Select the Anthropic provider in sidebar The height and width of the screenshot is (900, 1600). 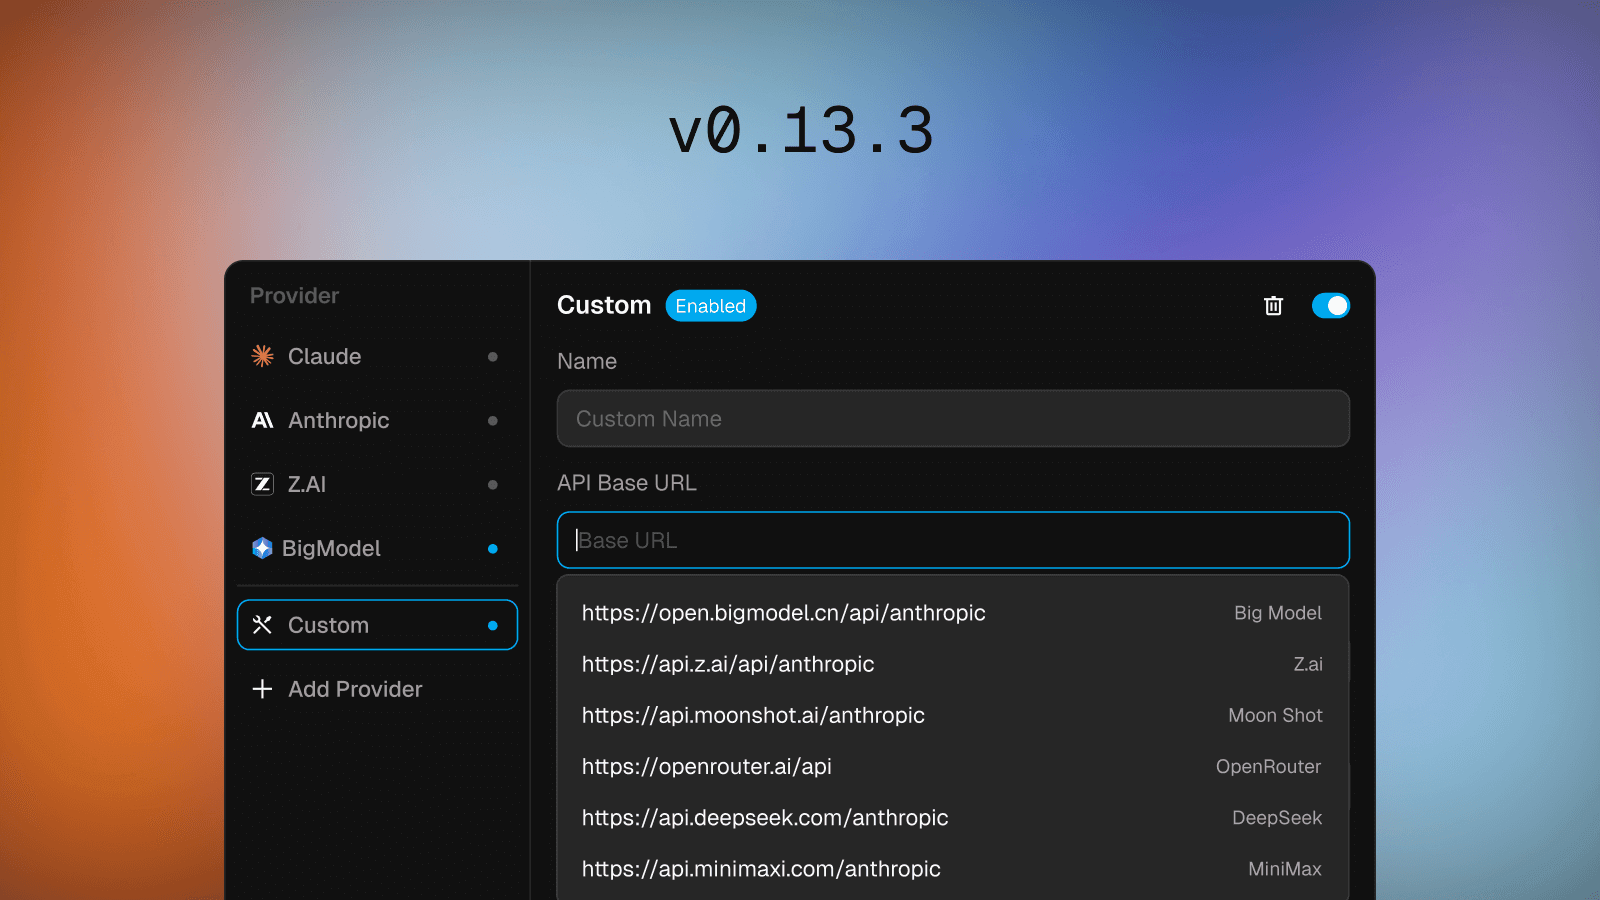tap(338, 420)
